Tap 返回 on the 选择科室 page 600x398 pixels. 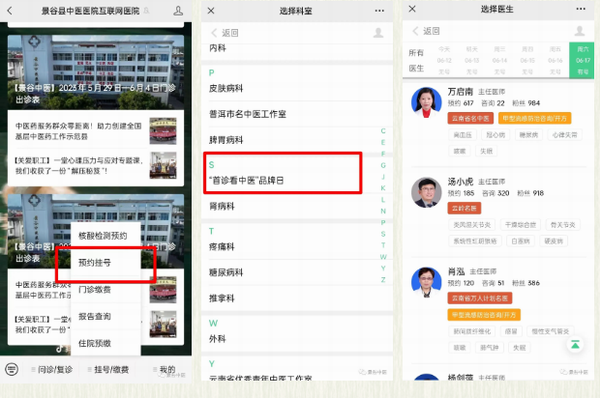[x=225, y=33]
